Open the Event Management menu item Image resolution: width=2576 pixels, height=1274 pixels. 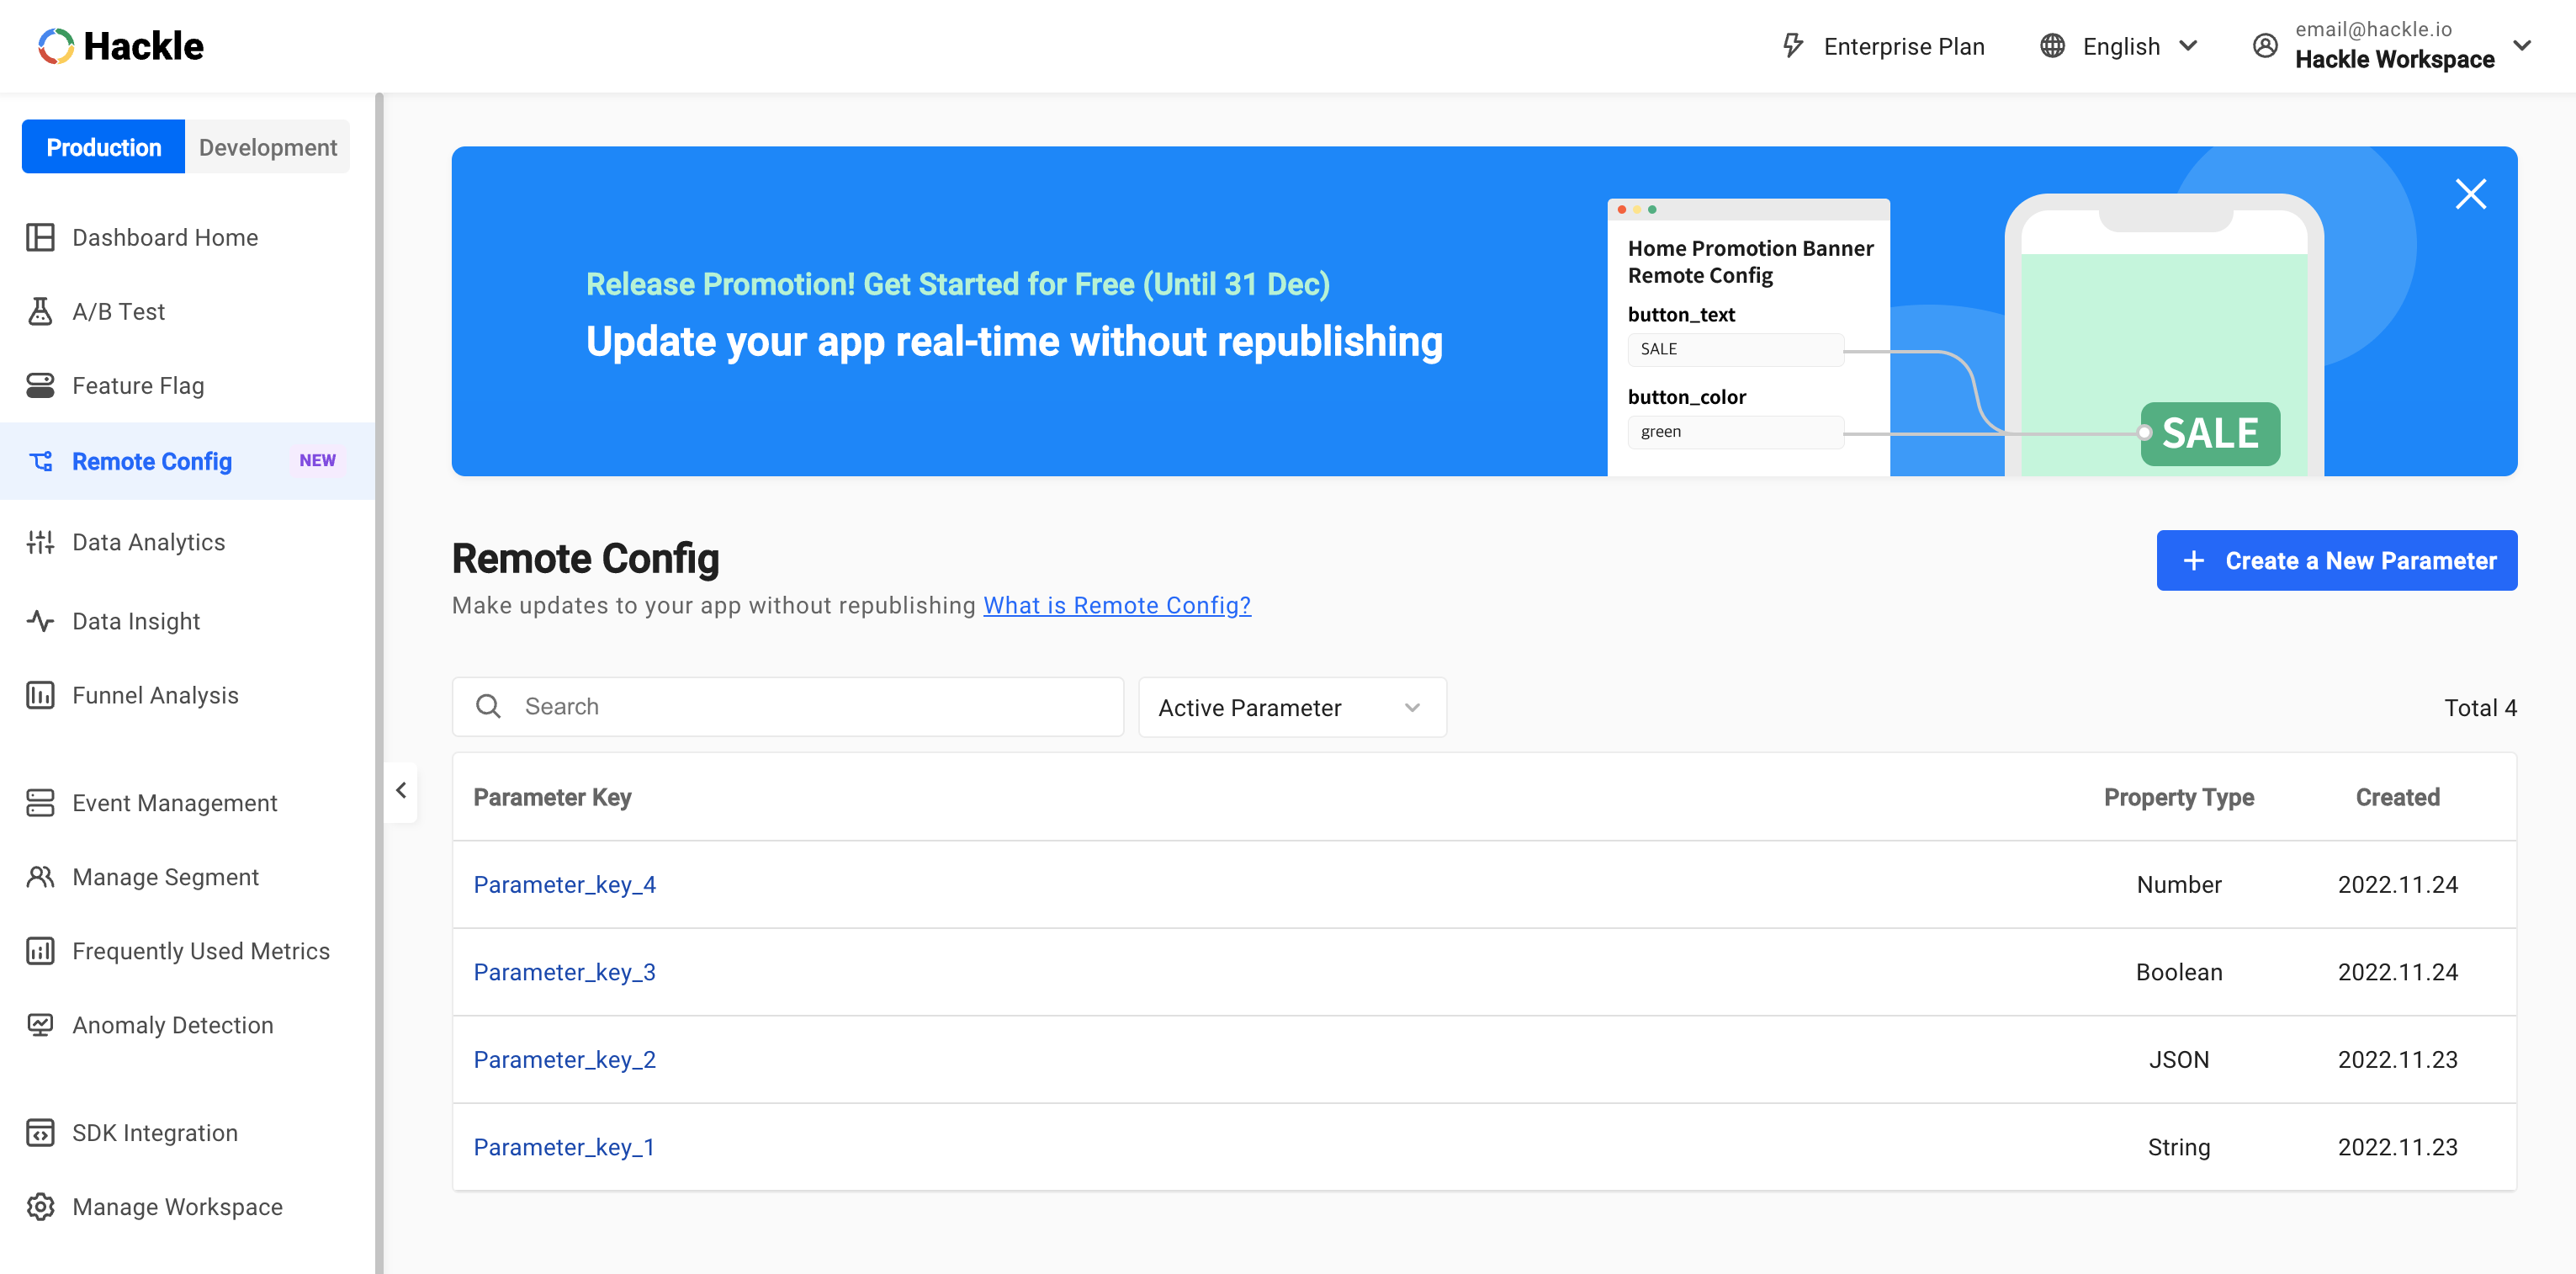pyautogui.click(x=174, y=803)
